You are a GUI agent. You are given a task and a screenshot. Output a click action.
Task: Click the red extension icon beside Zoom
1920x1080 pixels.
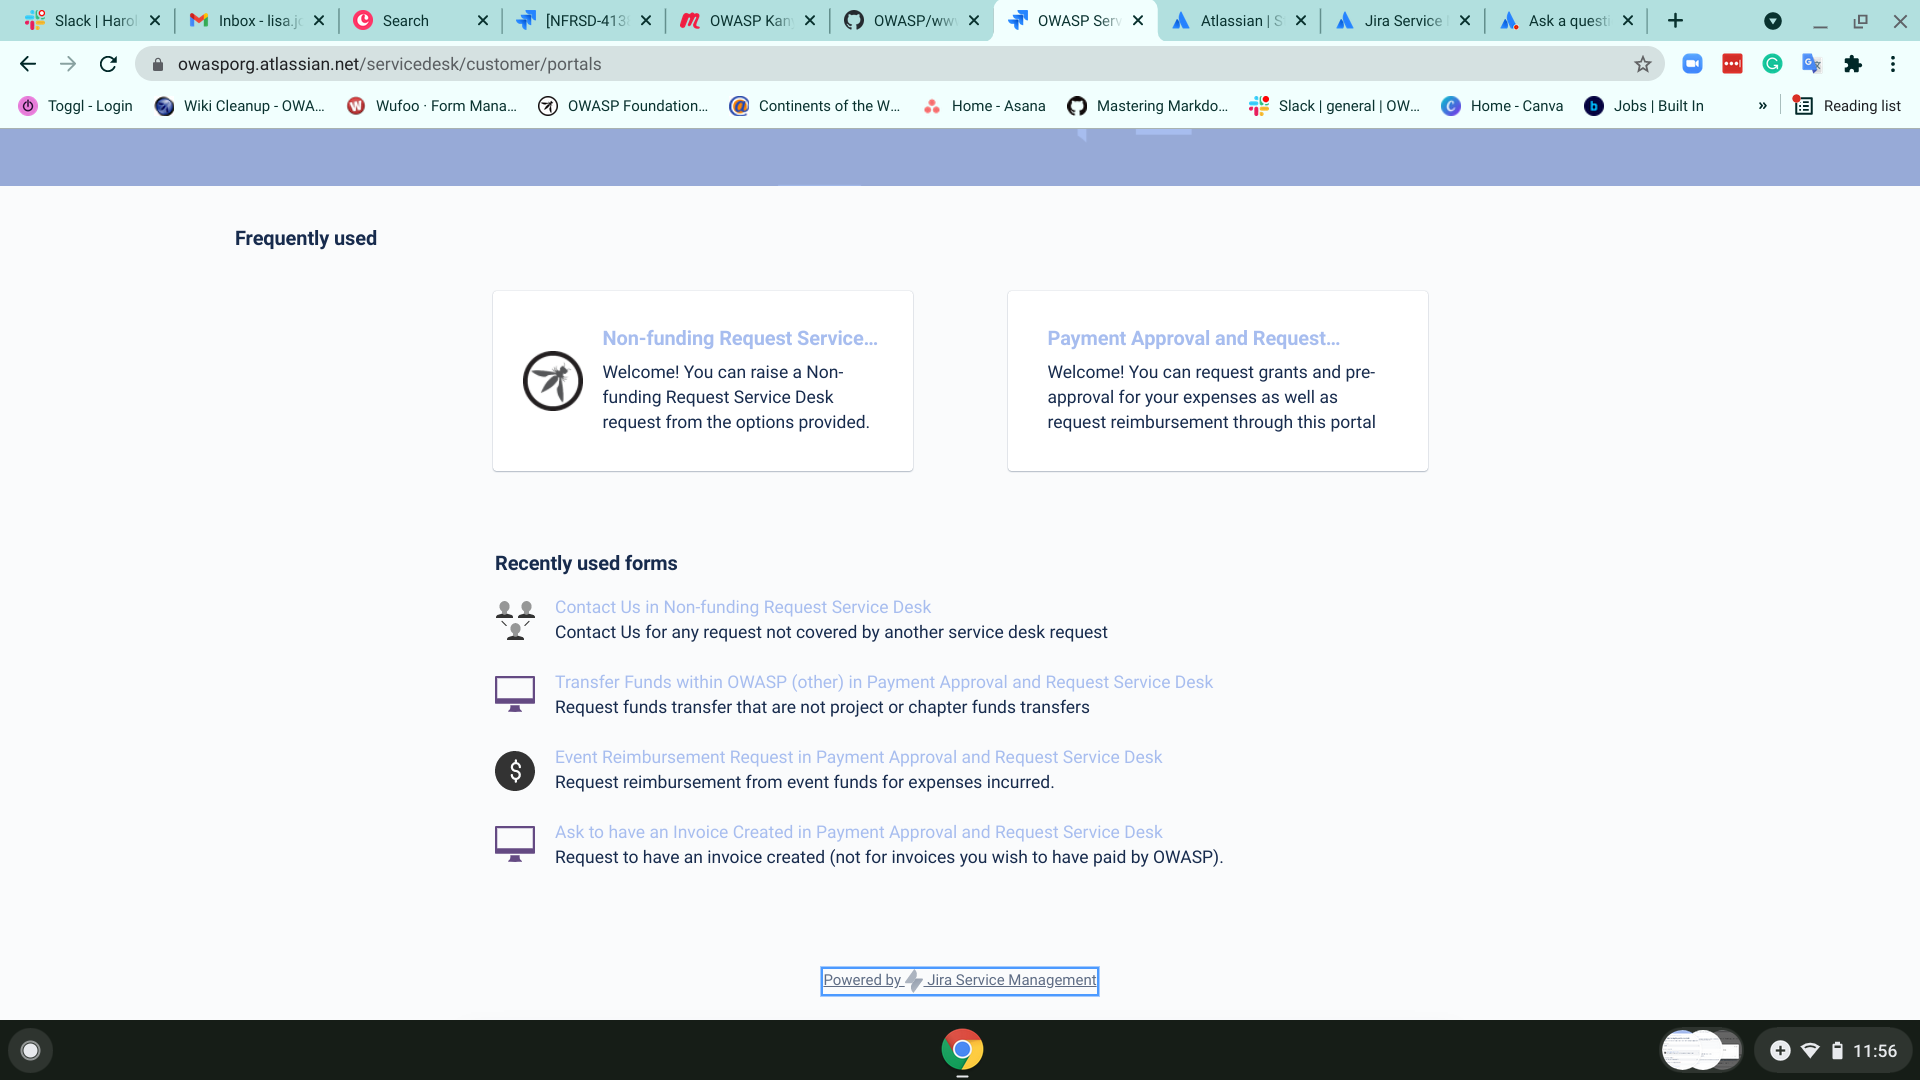coord(1732,64)
